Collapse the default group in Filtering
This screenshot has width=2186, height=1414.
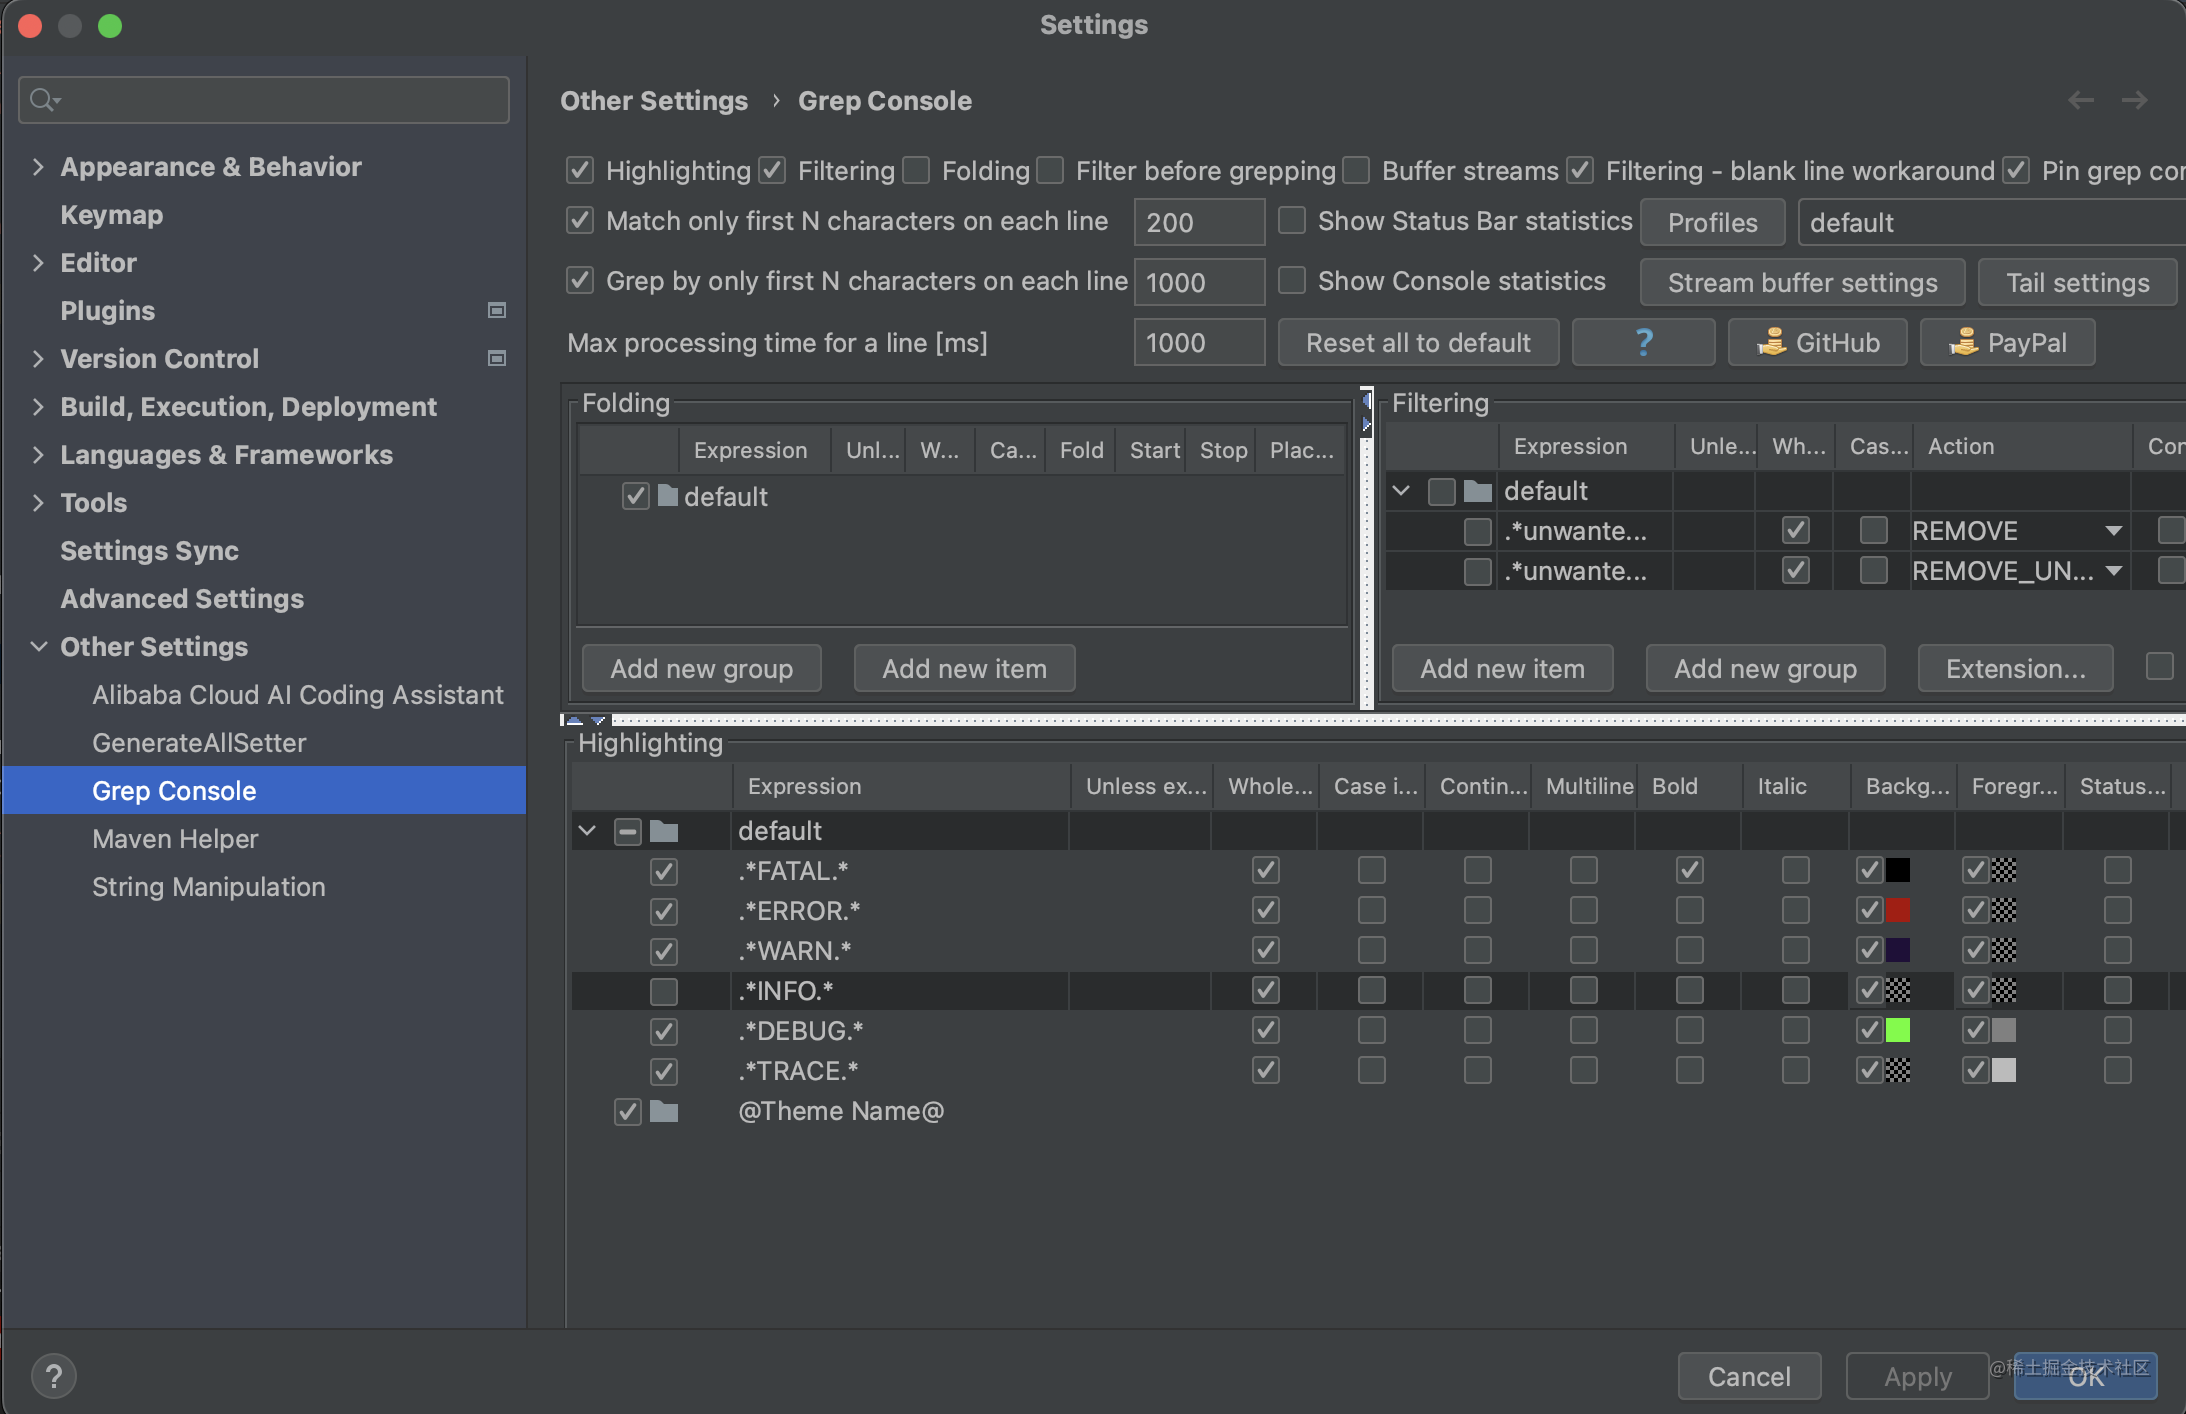pos(1402,491)
